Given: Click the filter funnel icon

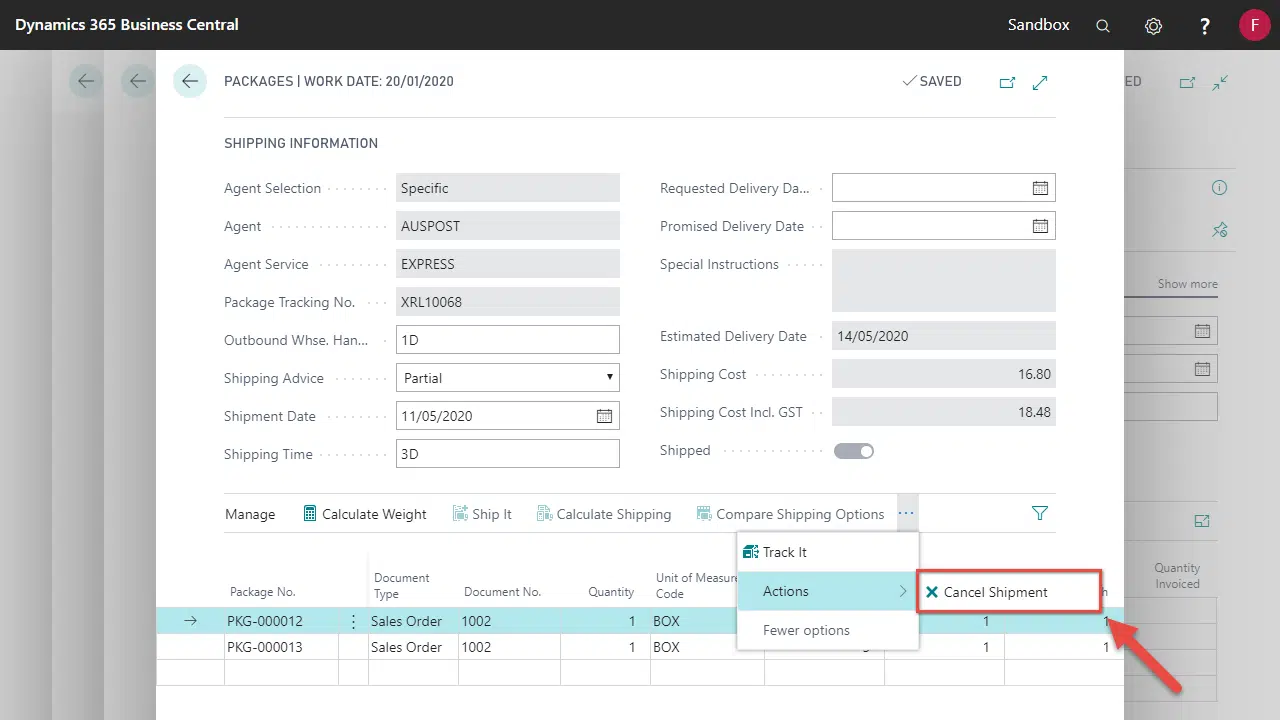Looking at the screenshot, I should click(1040, 513).
